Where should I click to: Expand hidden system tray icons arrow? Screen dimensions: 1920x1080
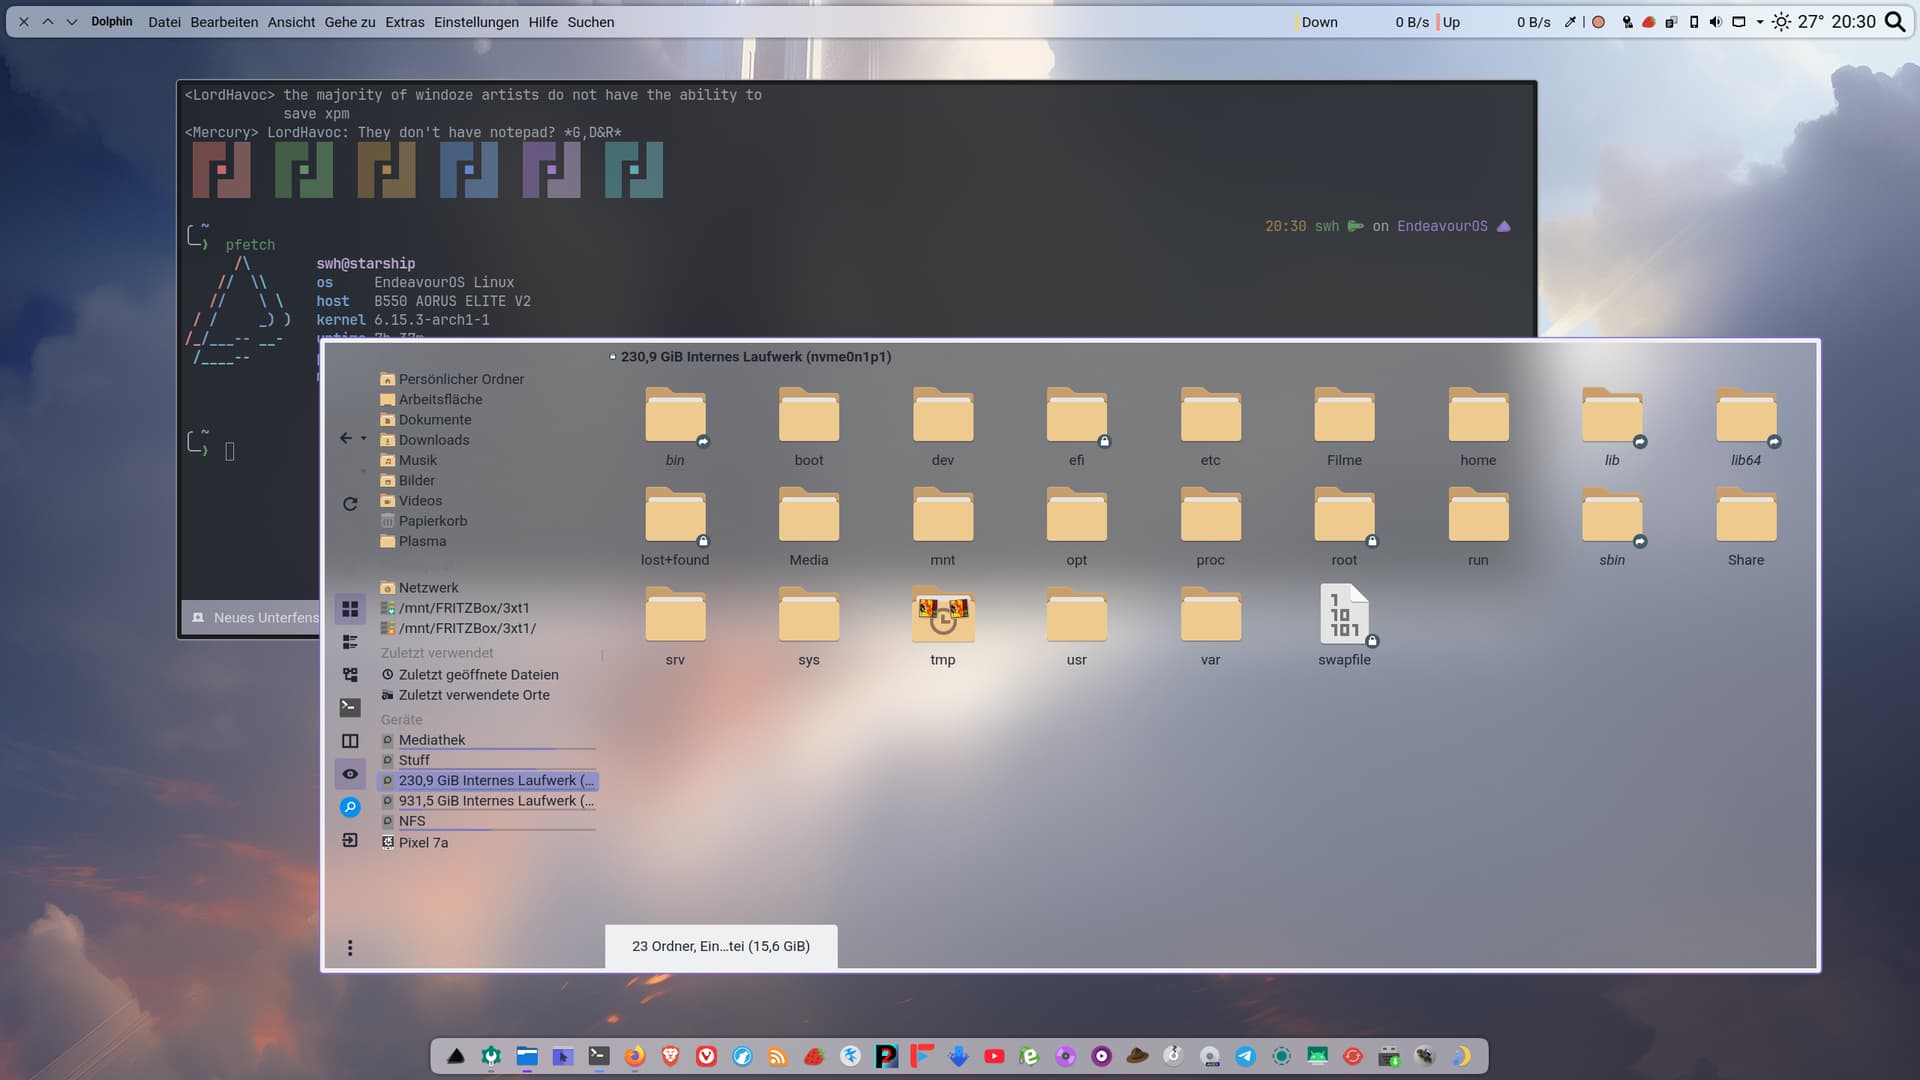click(x=1760, y=22)
